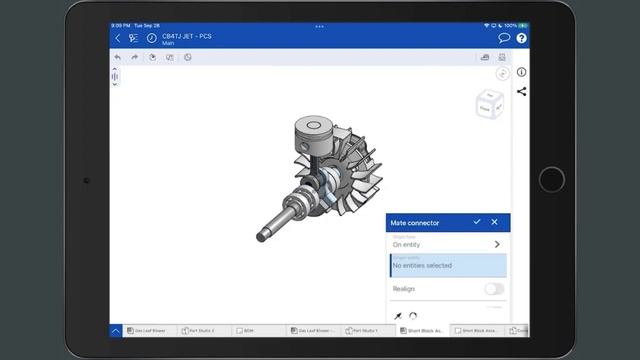Open the comments speech bubble
The image size is (640, 360).
[x=504, y=38]
